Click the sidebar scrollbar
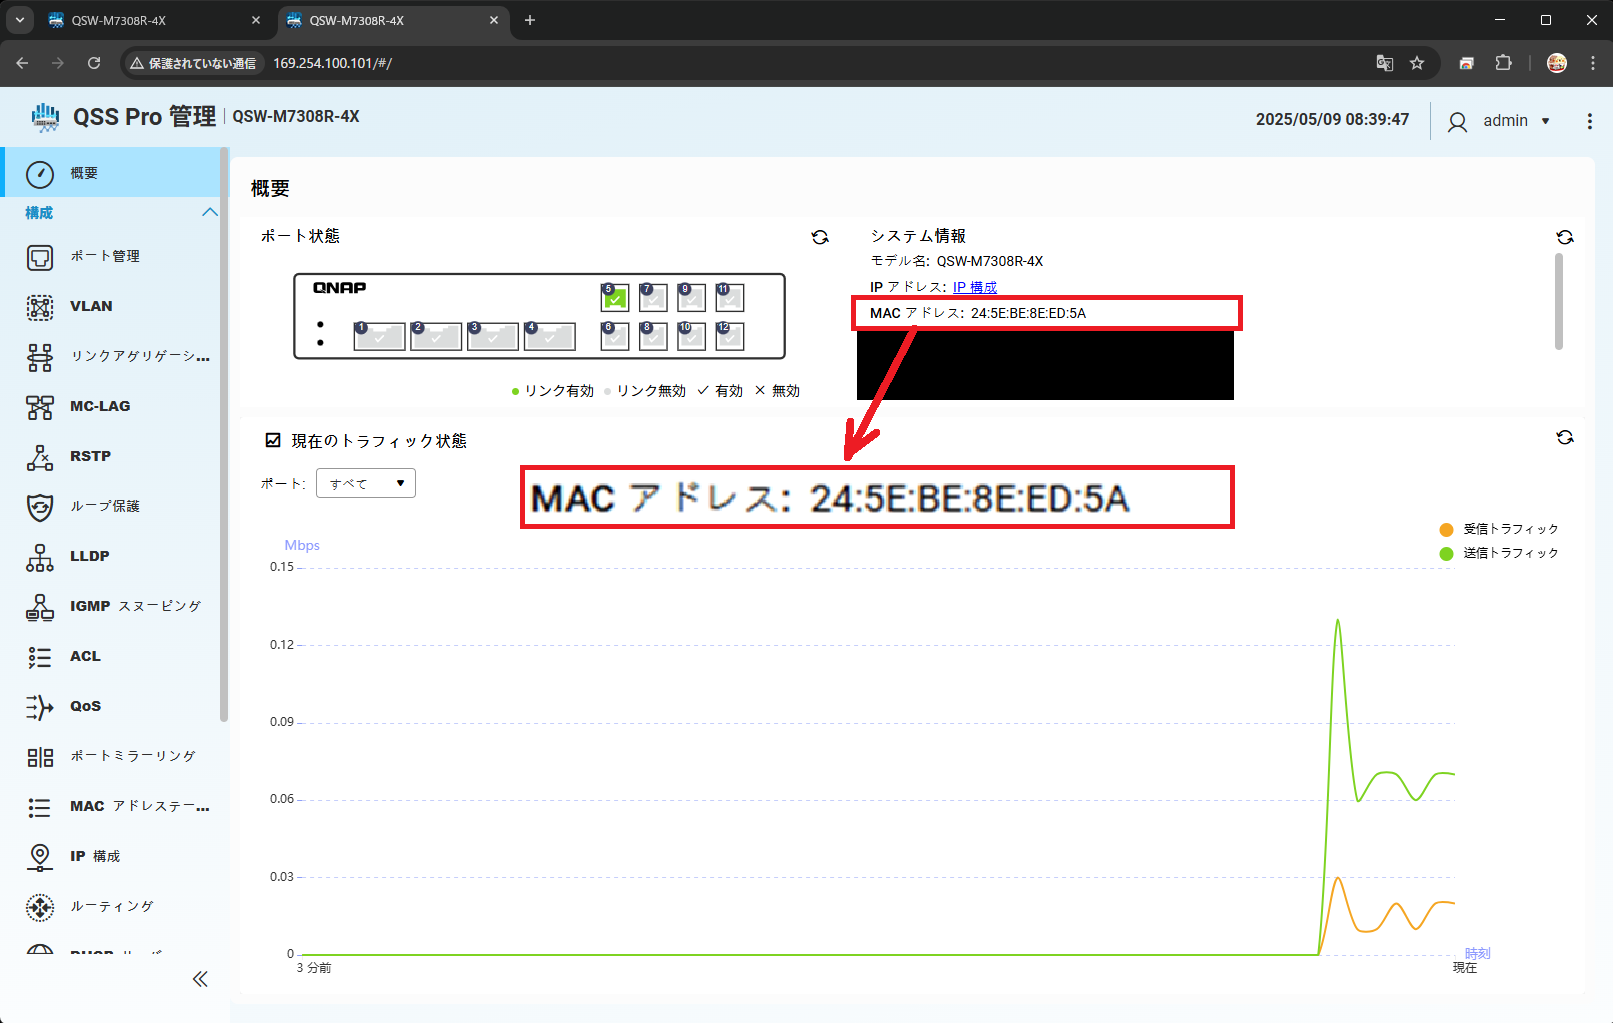 pyautogui.click(x=224, y=435)
